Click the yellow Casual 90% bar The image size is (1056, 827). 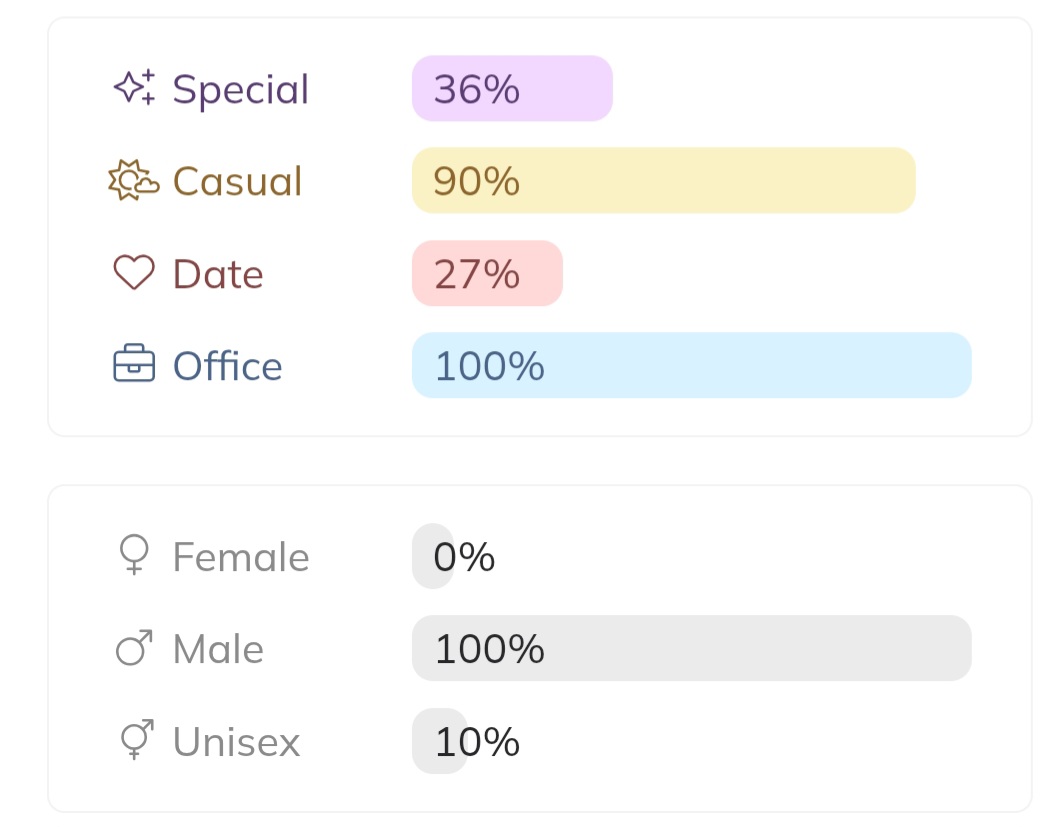point(663,181)
